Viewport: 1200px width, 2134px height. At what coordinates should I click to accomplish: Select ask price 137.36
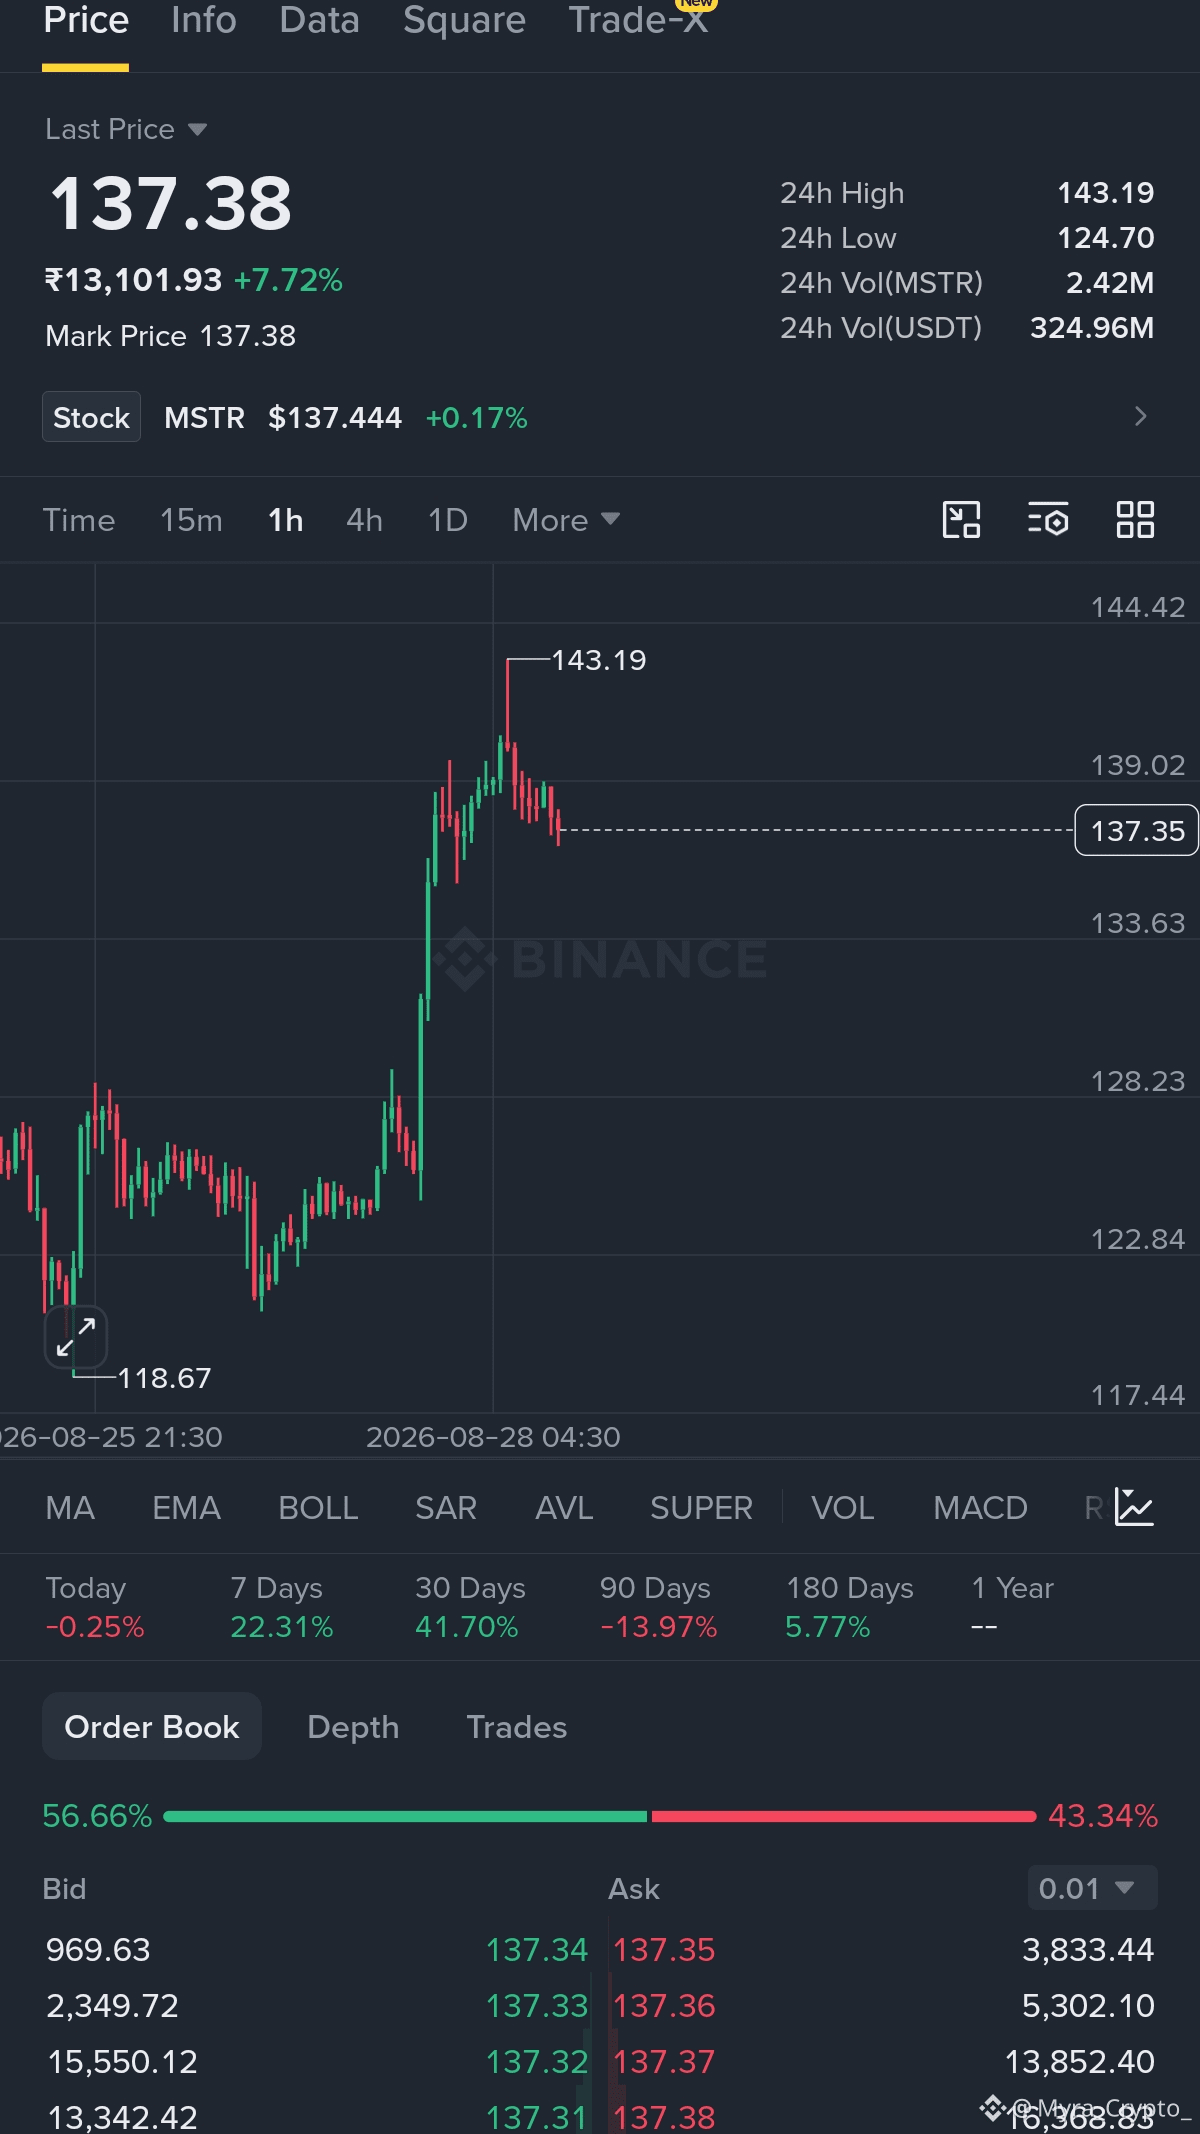(x=664, y=2005)
